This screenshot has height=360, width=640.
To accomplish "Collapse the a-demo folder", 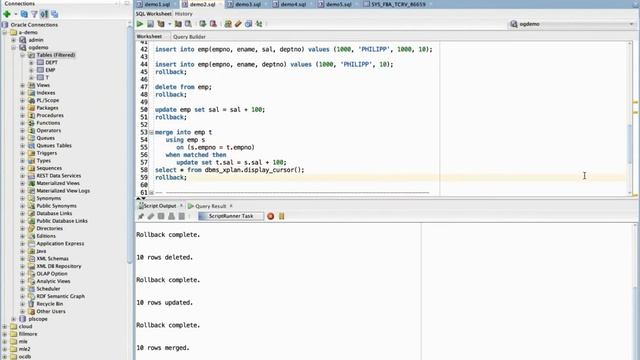I will [x=5, y=33].
